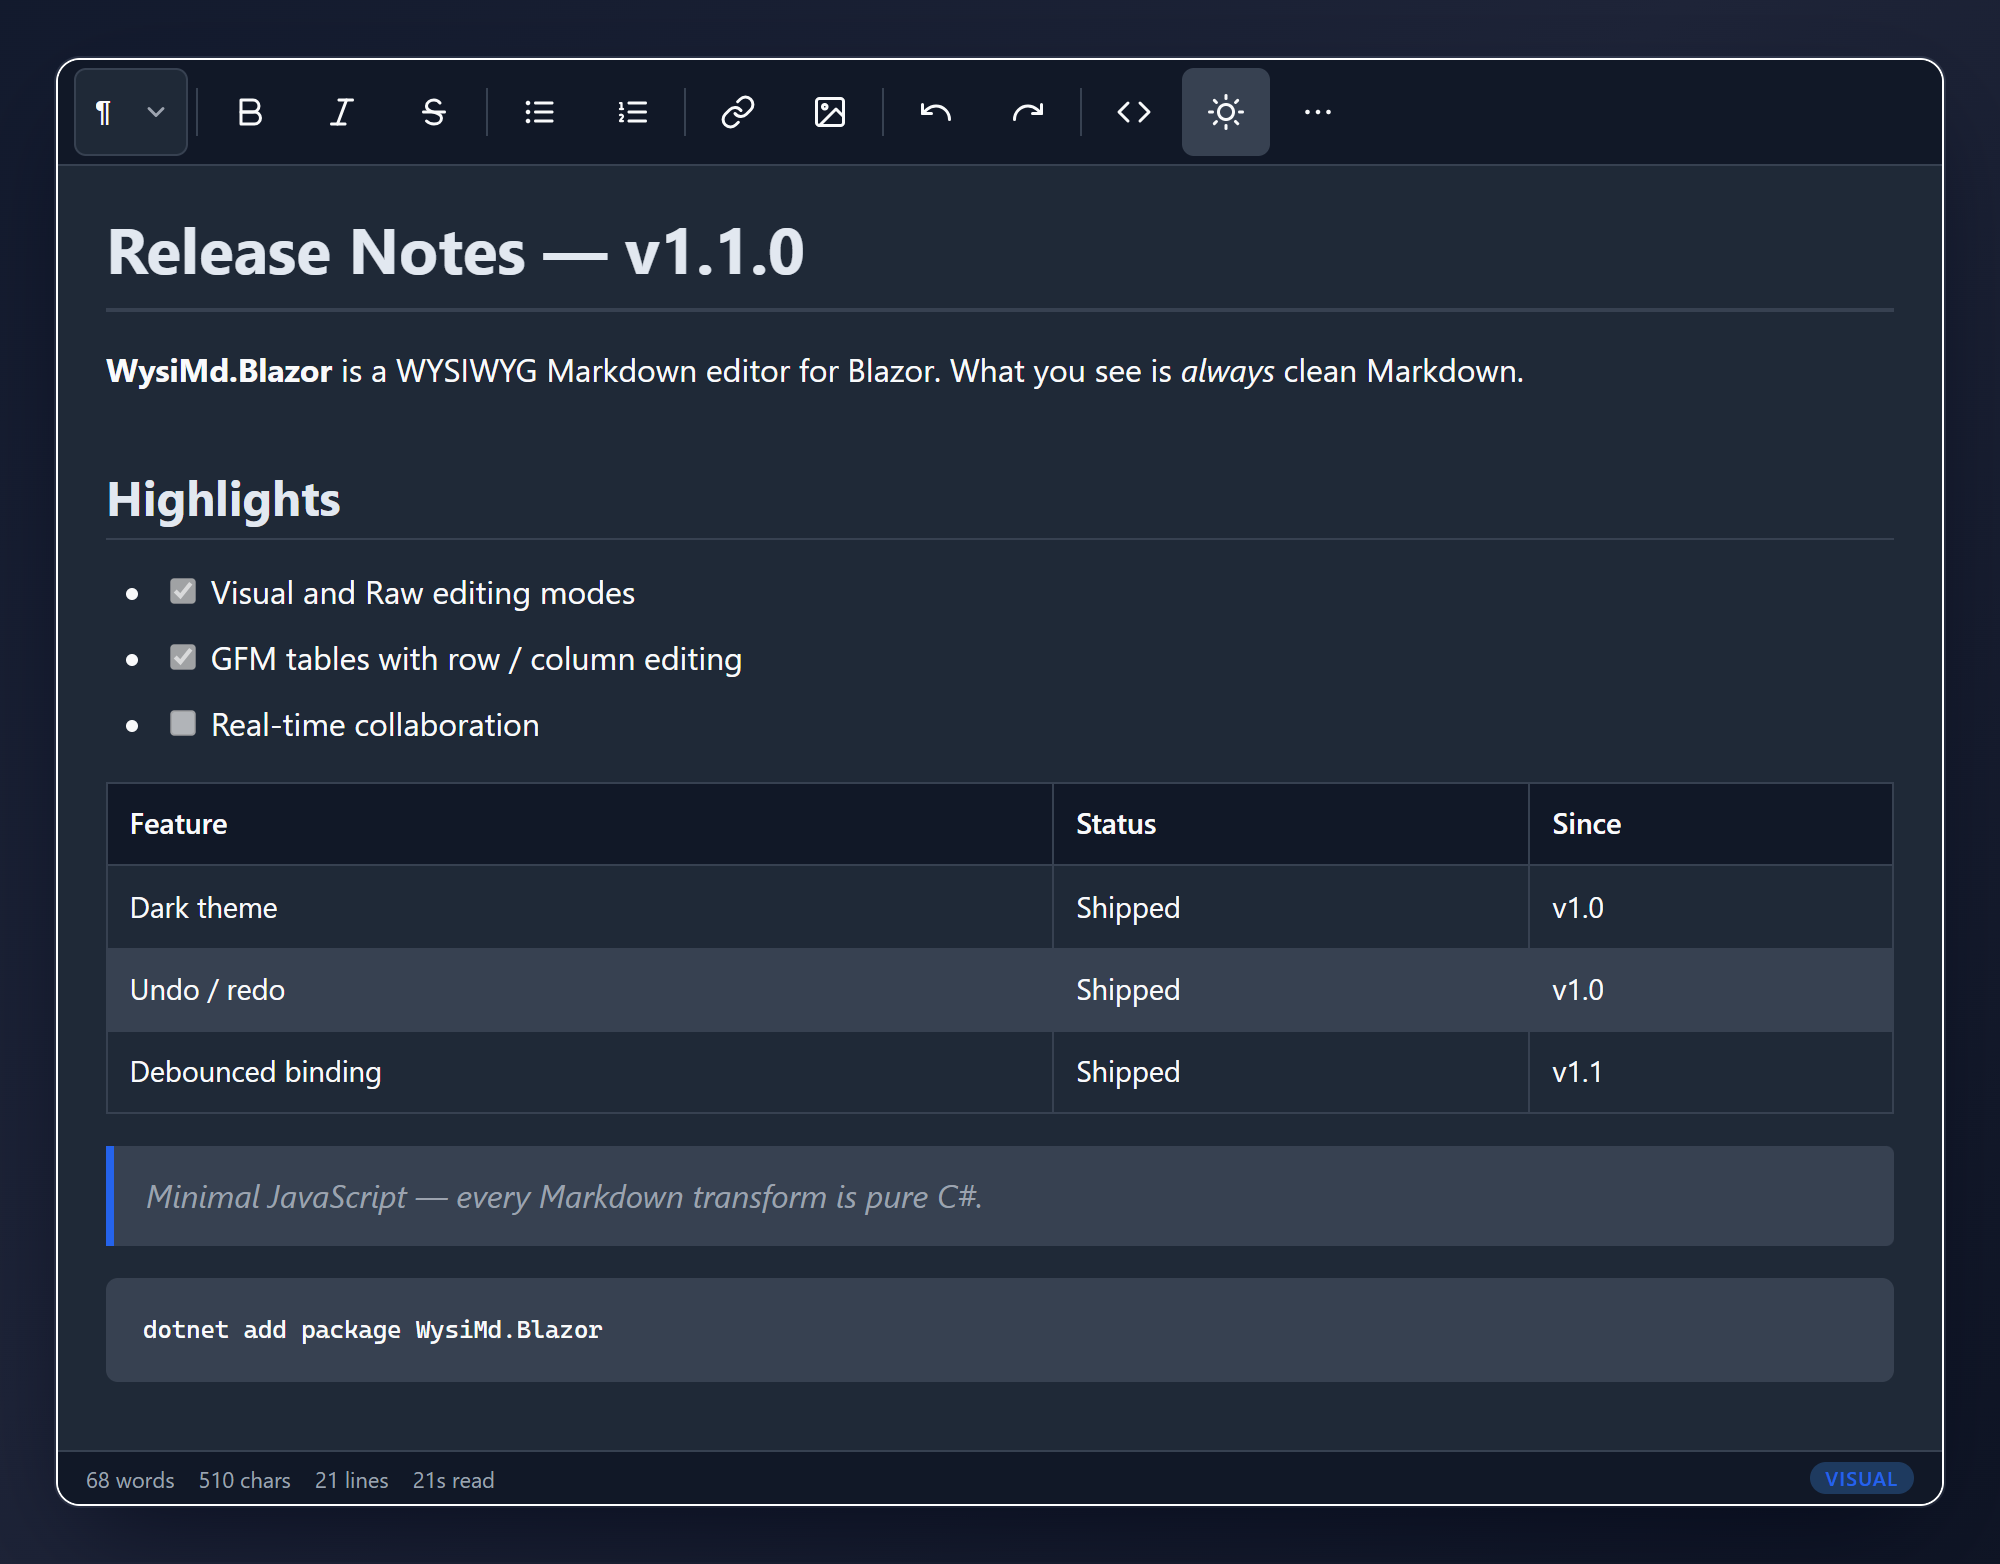Click the Minimal JavaScript blockquote
The width and height of the screenshot is (2000, 1564).
[x=1000, y=1196]
